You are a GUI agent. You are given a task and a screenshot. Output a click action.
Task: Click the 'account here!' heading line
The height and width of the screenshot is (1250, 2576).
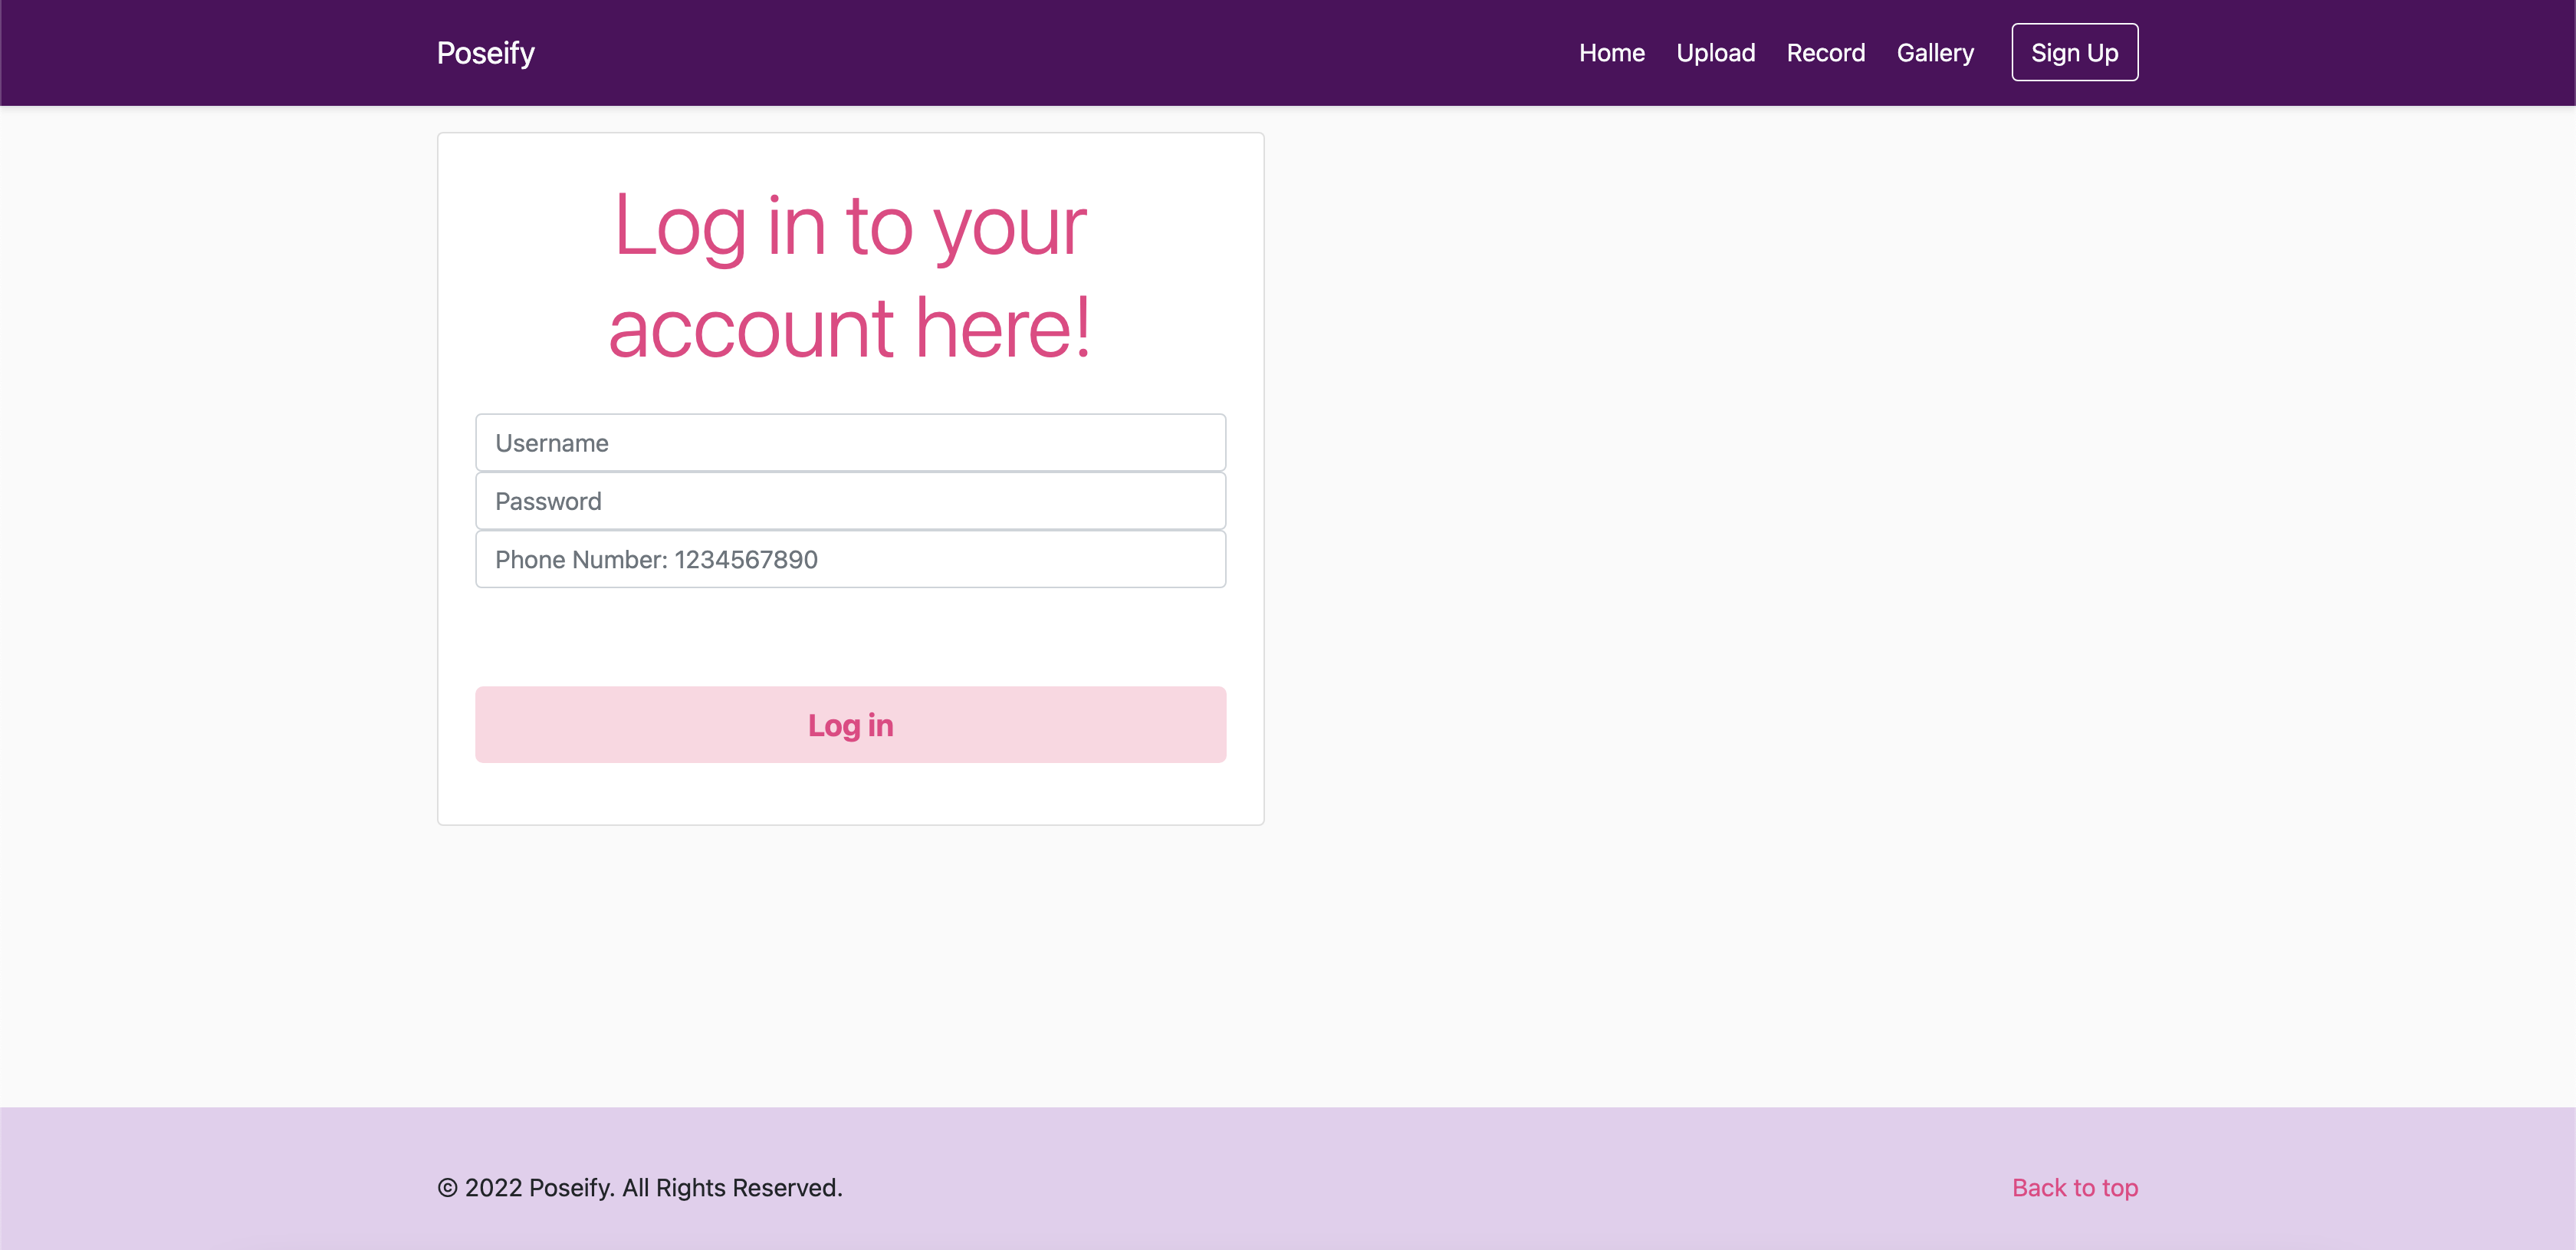pyautogui.click(x=850, y=328)
